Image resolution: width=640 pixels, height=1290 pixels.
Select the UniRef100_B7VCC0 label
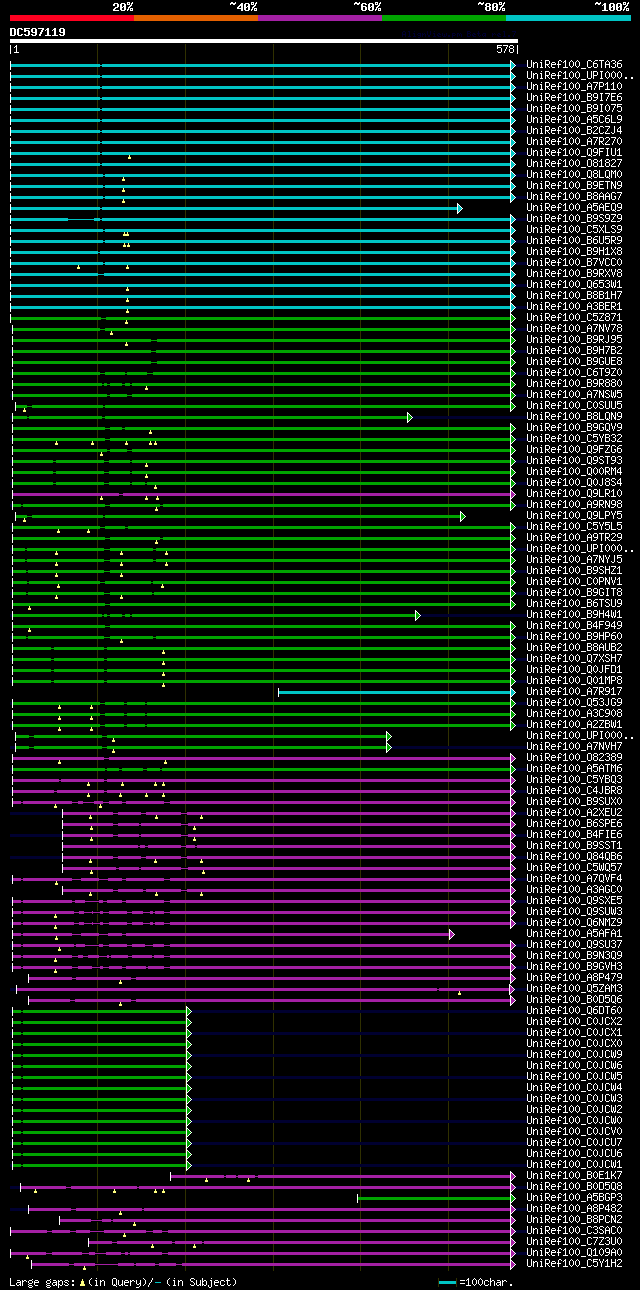[x=574, y=263]
